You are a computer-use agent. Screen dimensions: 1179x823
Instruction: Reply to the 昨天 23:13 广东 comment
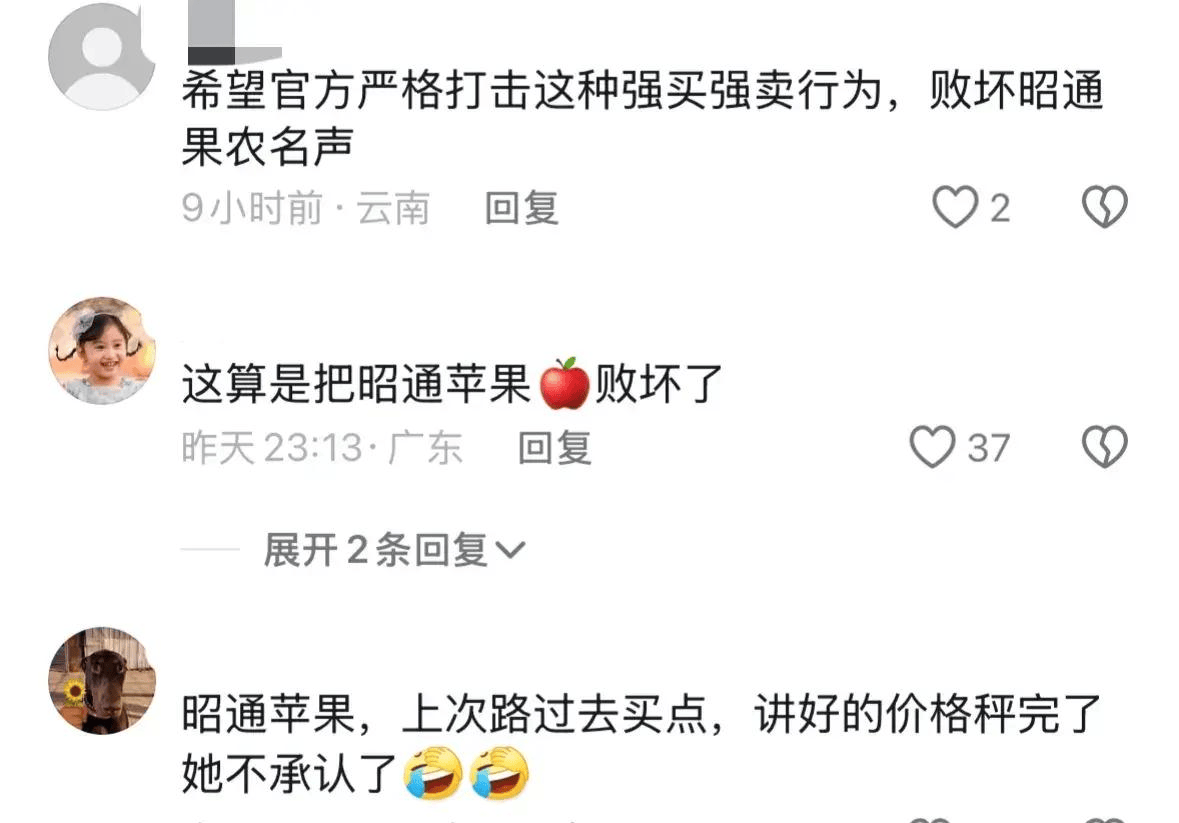pyautogui.click(x=555, y=449)
